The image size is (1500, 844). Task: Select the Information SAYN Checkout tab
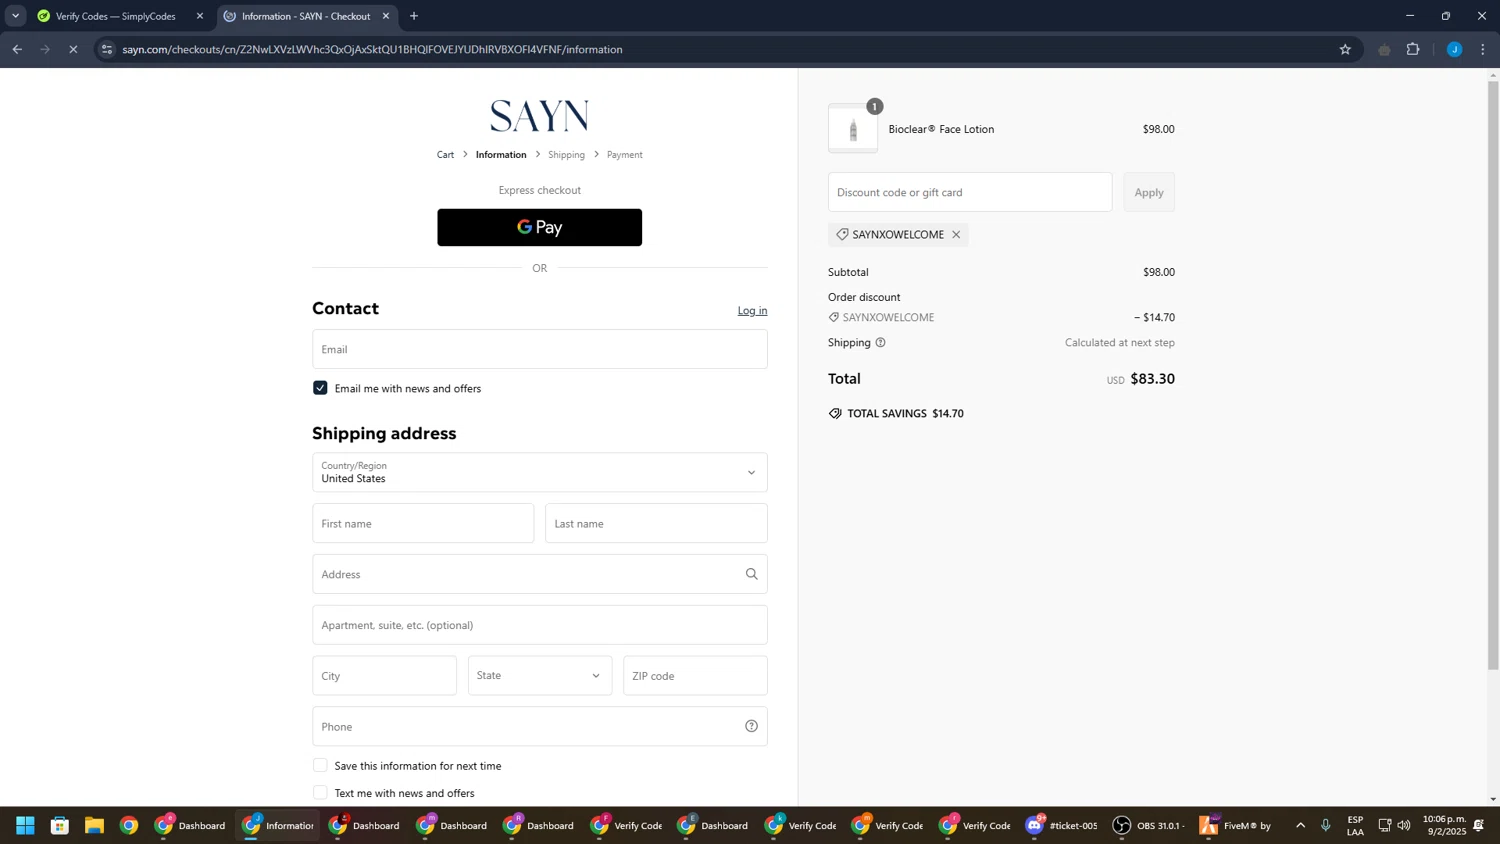(x=305, y=16)
